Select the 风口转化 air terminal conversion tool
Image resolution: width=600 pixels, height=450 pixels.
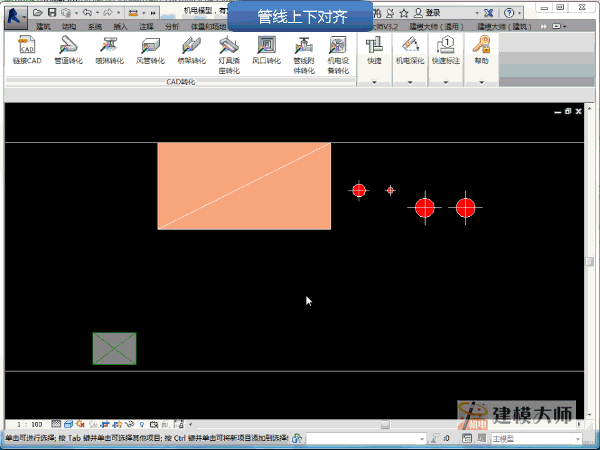(x=266, y=50)
